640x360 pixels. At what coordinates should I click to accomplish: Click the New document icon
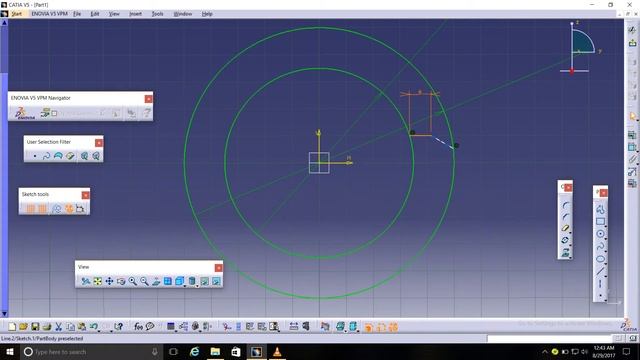[x=12, y=327]
